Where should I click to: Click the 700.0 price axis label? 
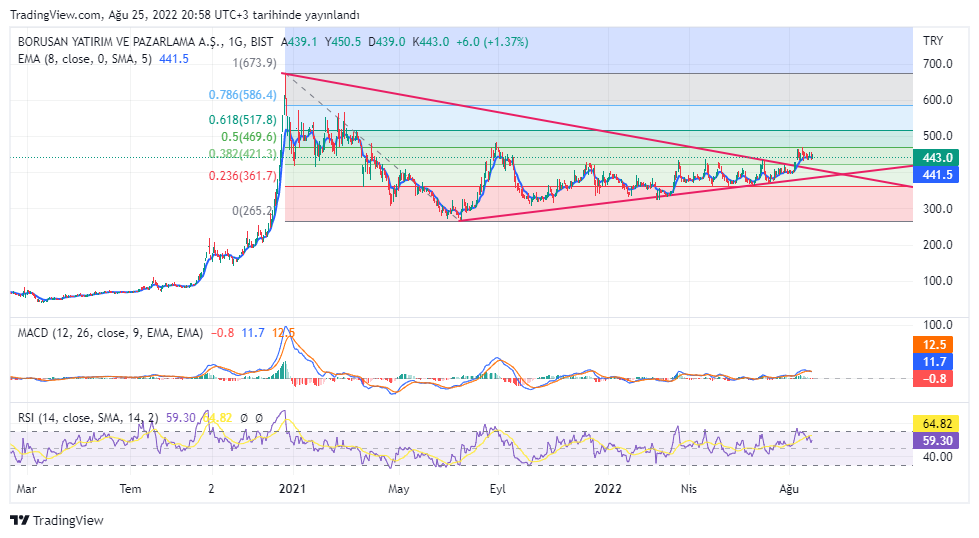pyautogui.click(x=938, y=64)
